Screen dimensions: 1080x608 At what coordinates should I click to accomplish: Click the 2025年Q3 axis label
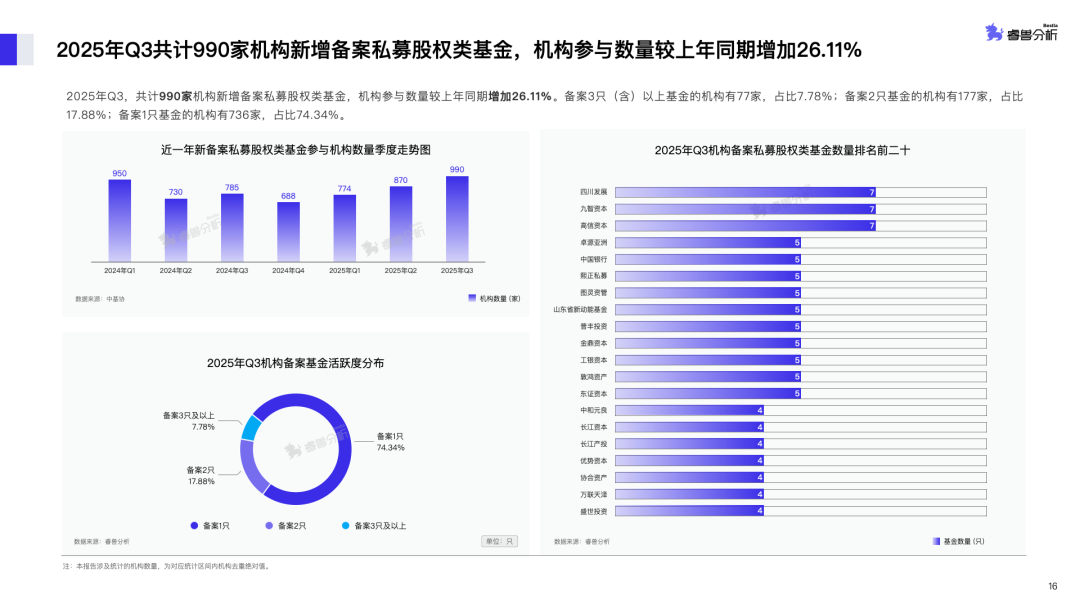[x=457, y=271]
